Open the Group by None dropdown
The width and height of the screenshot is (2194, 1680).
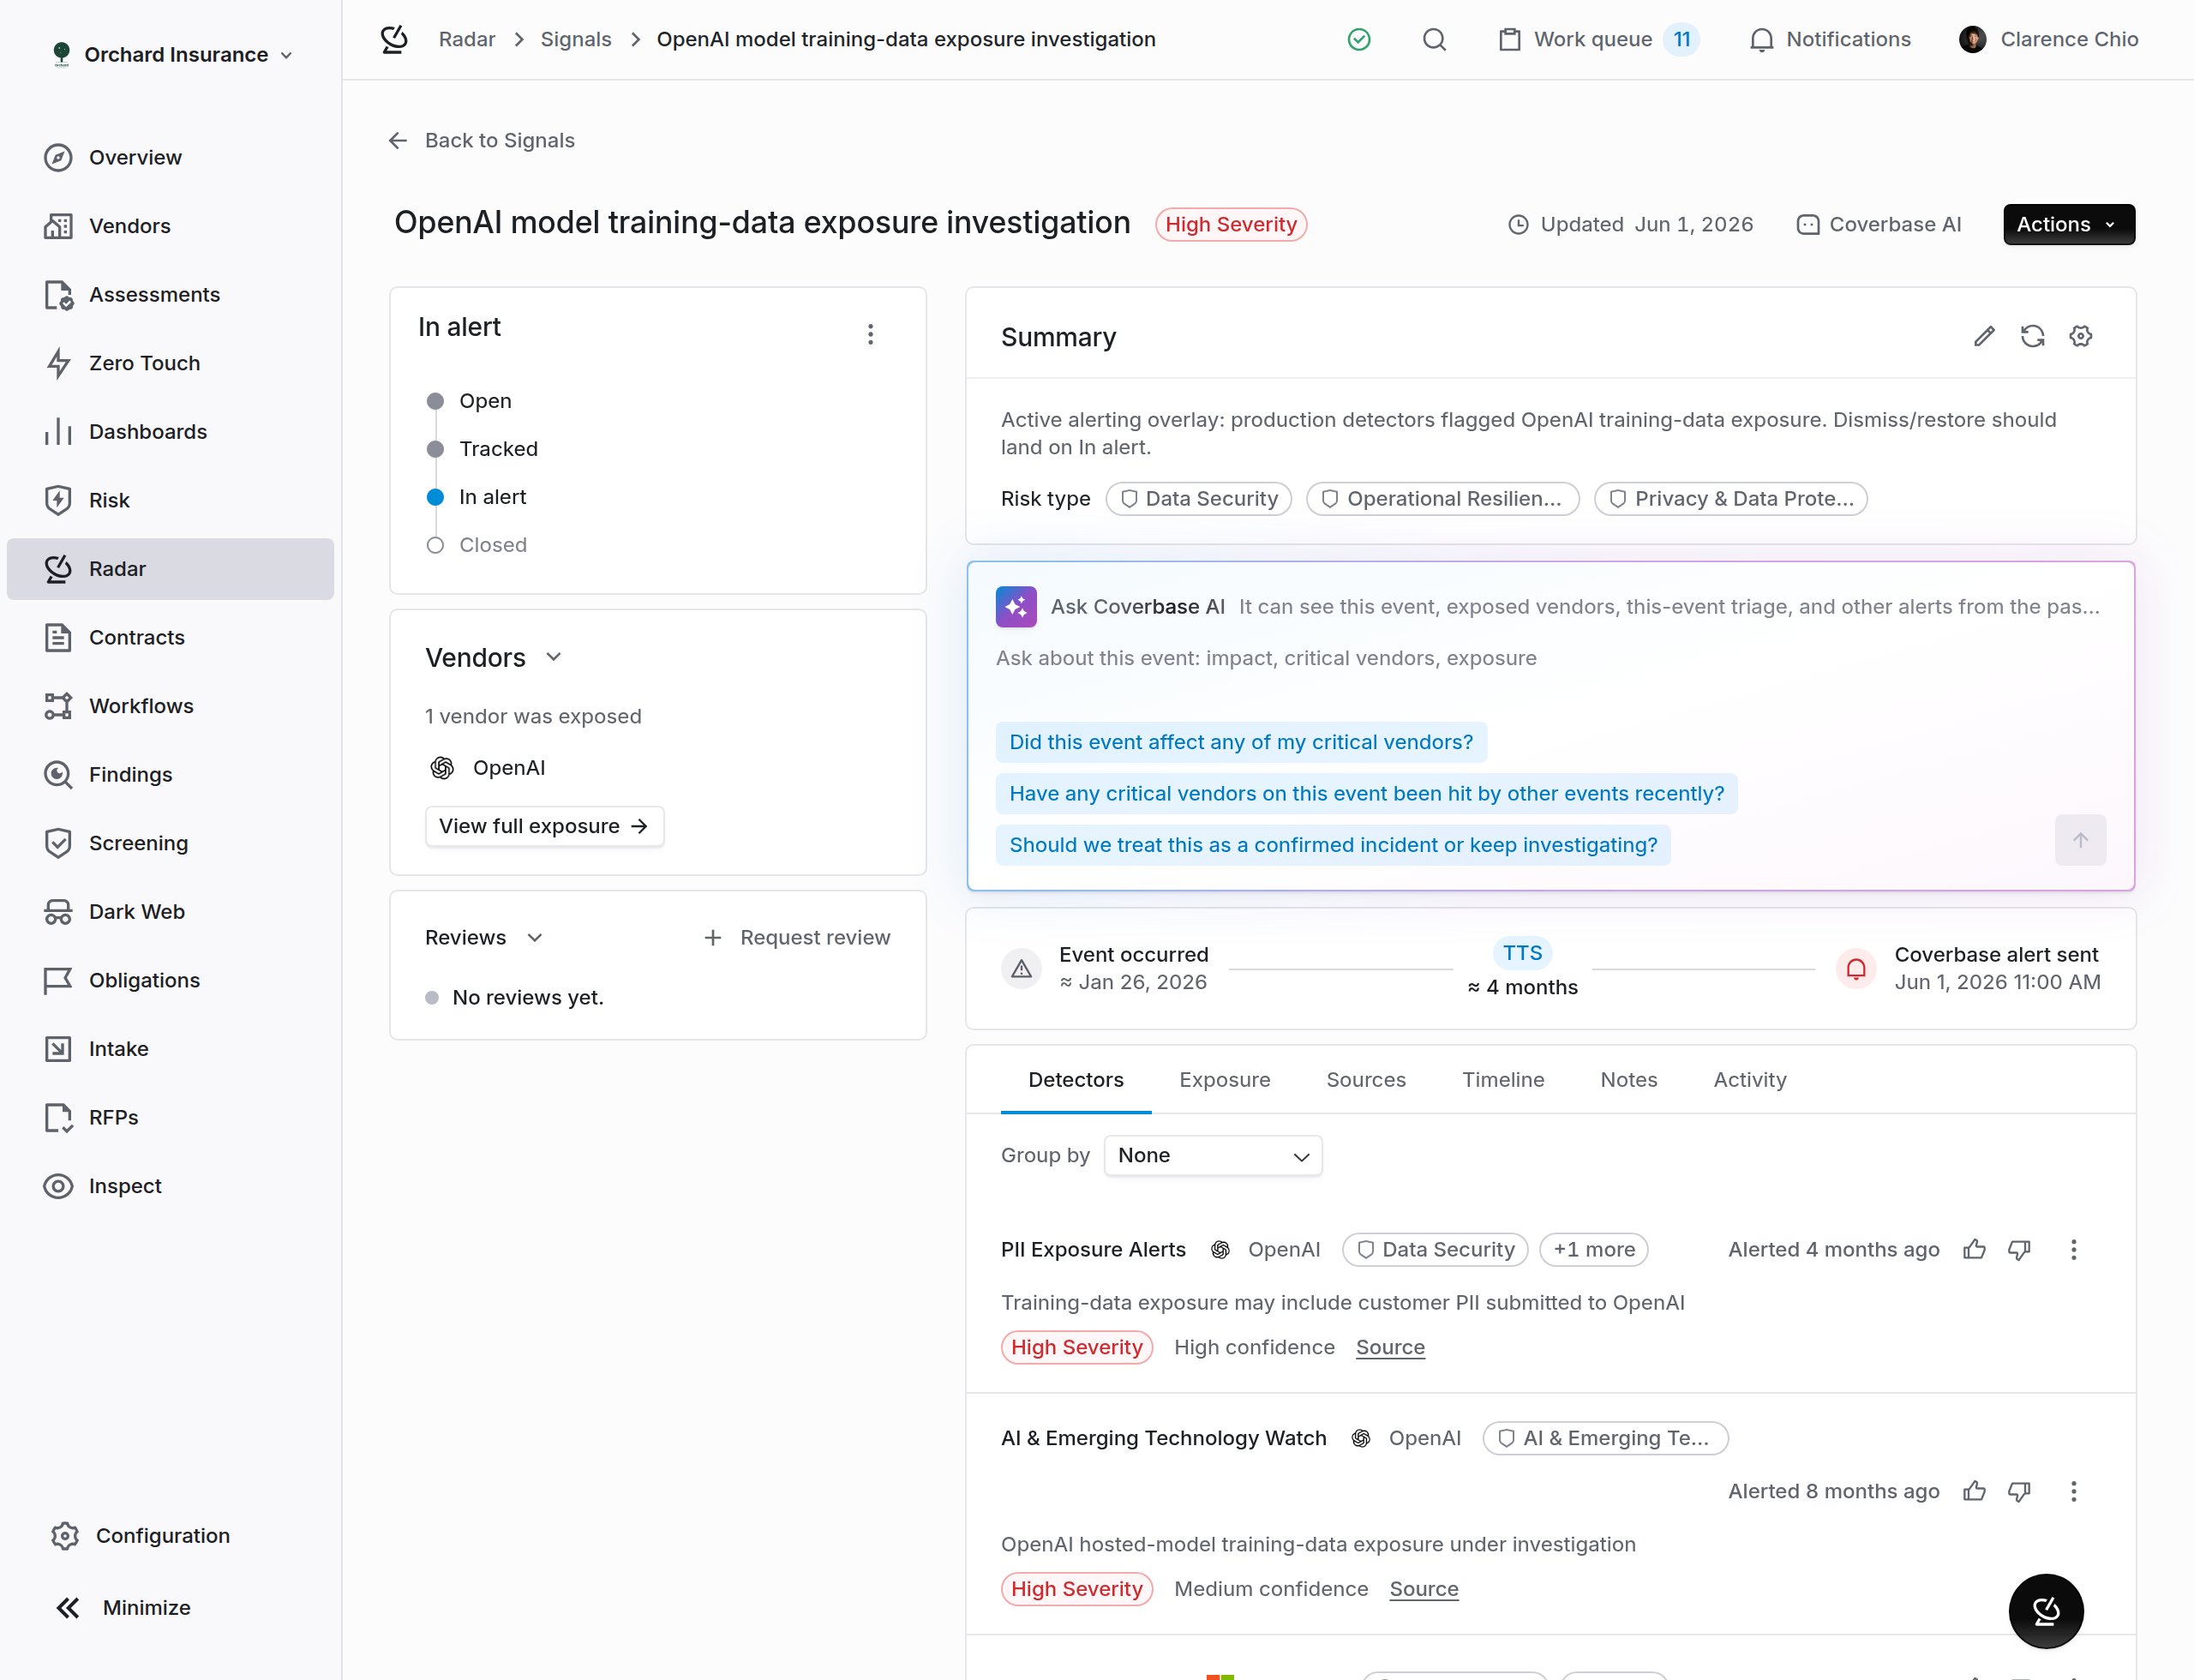1213,1155
